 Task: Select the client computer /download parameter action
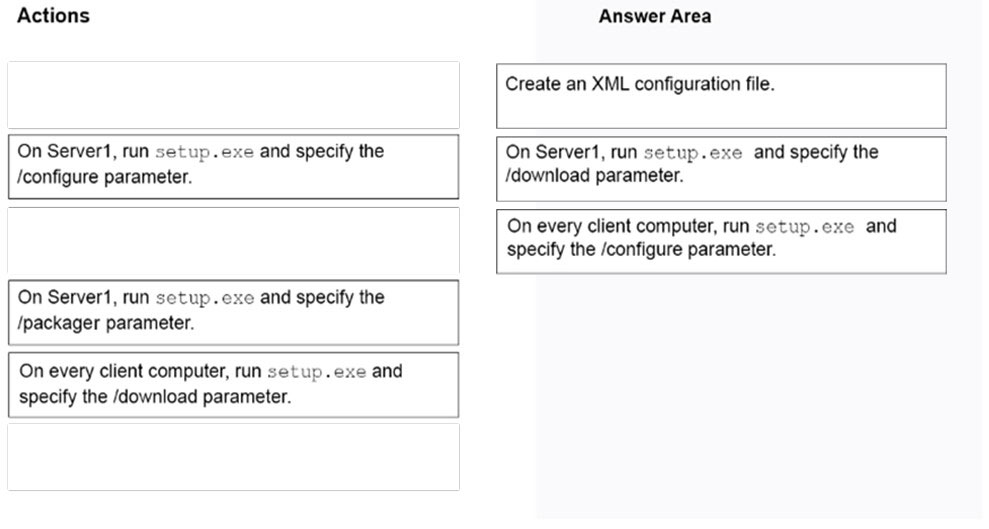click(x=233, y=385)
